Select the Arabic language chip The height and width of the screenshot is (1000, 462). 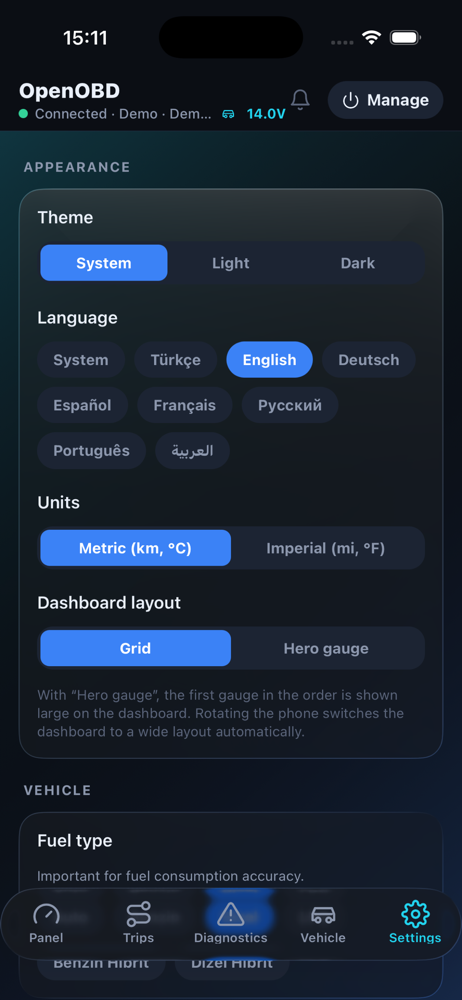(x=192, y=450)
